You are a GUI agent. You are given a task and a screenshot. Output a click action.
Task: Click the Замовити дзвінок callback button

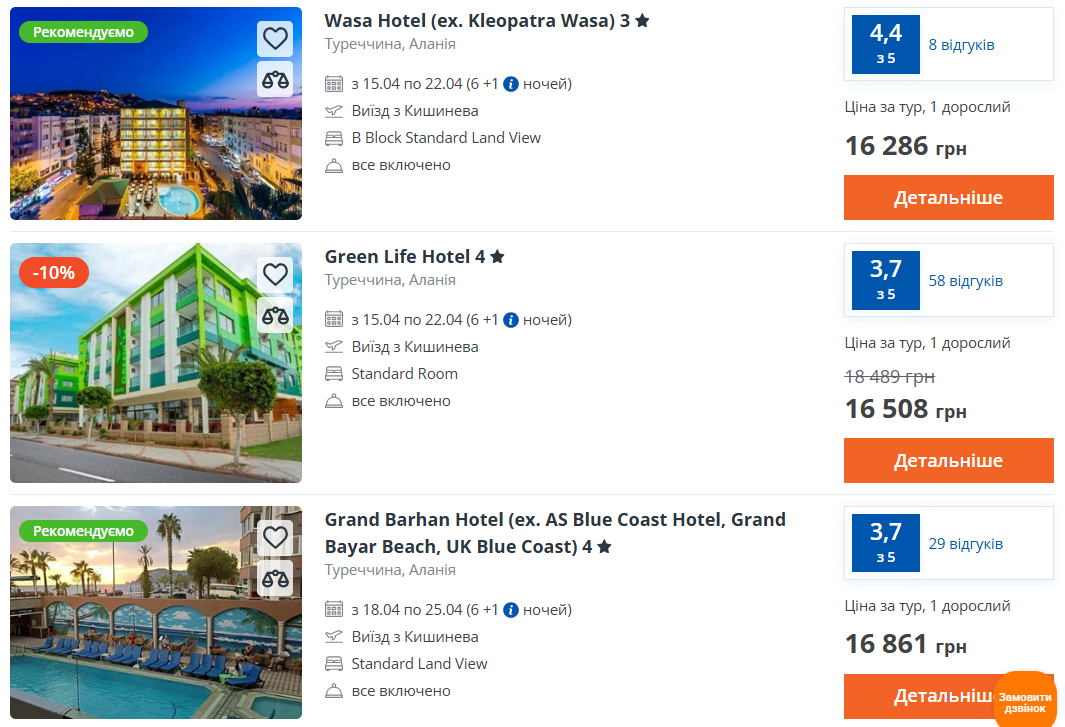[x=1024, y=701]
